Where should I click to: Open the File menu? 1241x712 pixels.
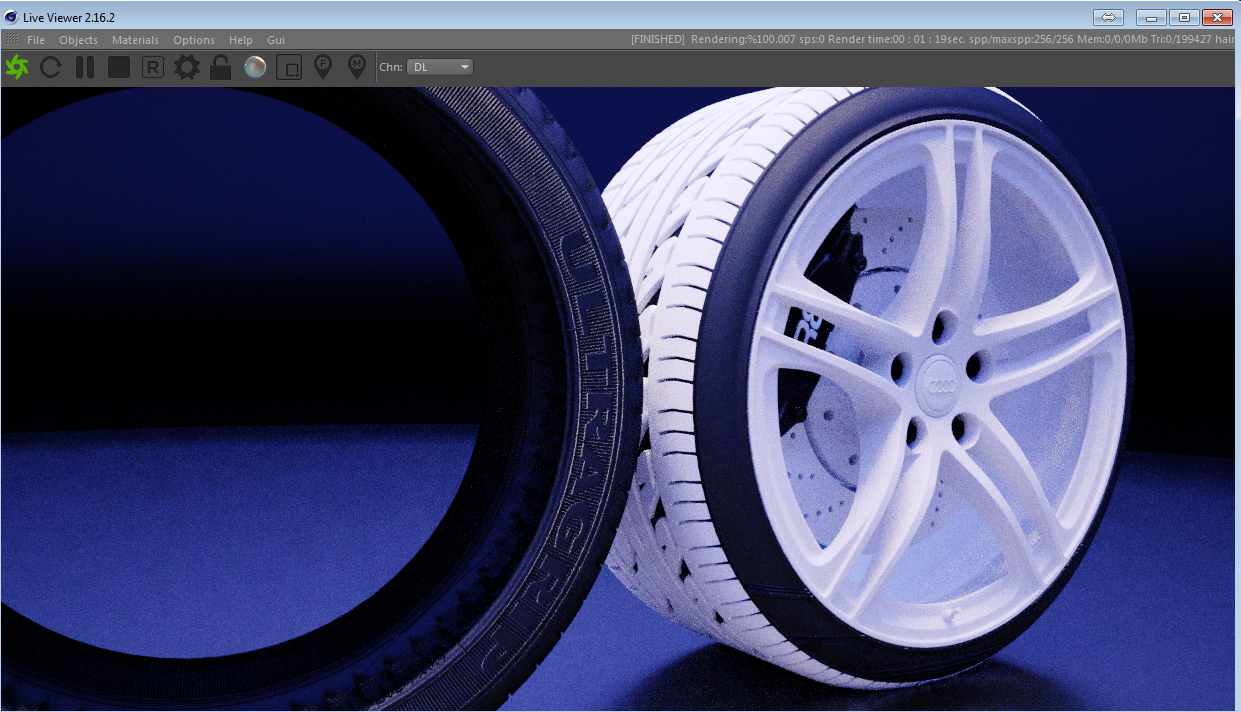point(36,40)
